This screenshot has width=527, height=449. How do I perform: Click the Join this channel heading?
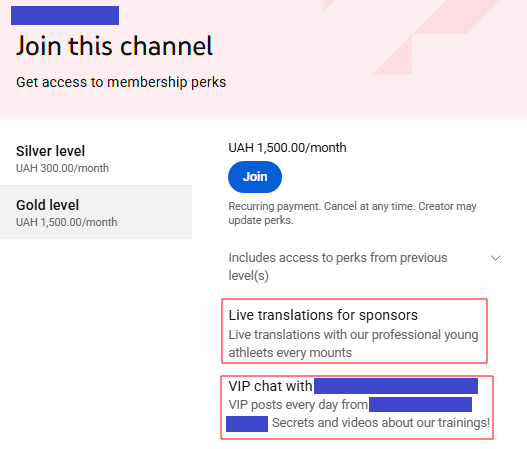[115, 46]
